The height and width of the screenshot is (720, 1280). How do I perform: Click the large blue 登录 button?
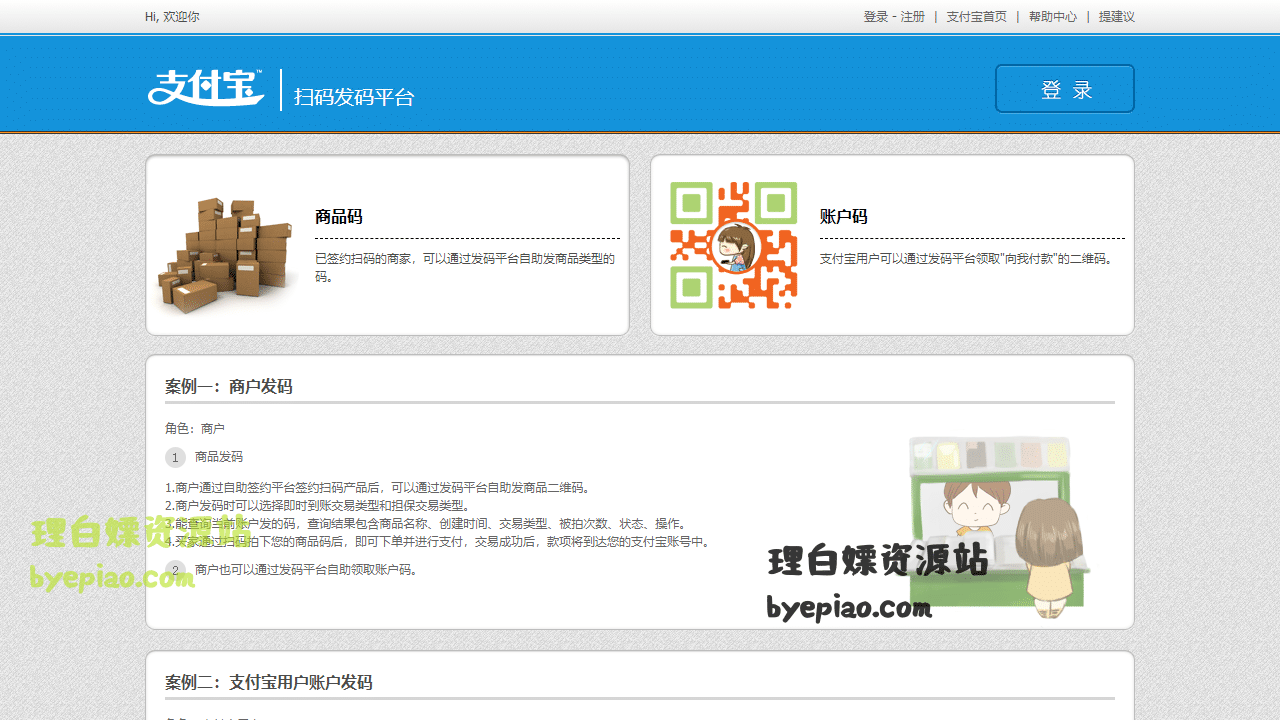click(x=1065, y=89)
